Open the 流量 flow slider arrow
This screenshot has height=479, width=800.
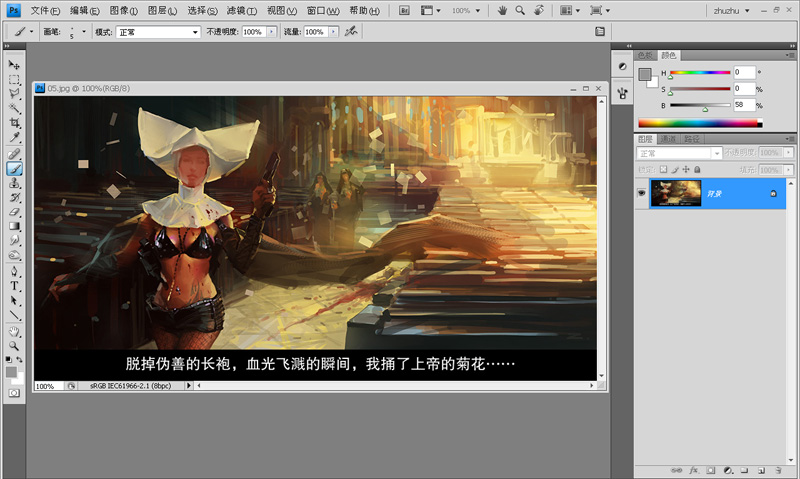pos(333,32)
